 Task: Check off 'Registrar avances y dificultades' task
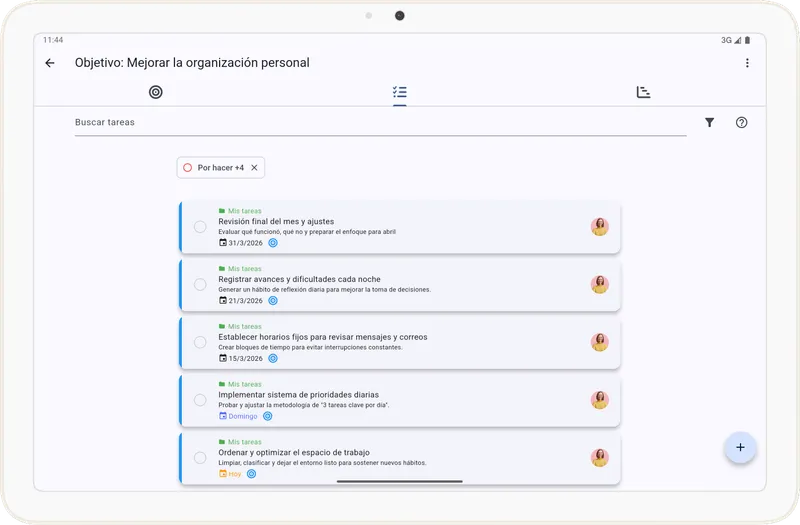(200, 285)
